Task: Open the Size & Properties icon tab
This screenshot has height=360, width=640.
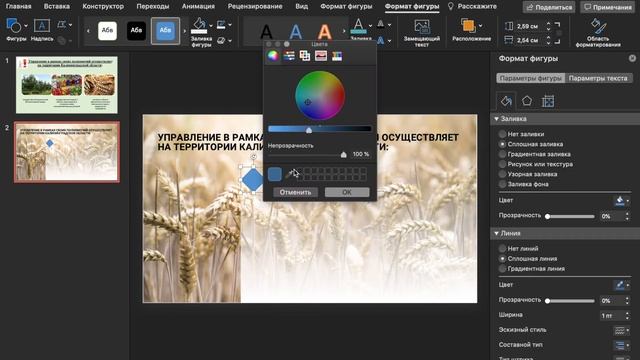Action: (548, 101)
